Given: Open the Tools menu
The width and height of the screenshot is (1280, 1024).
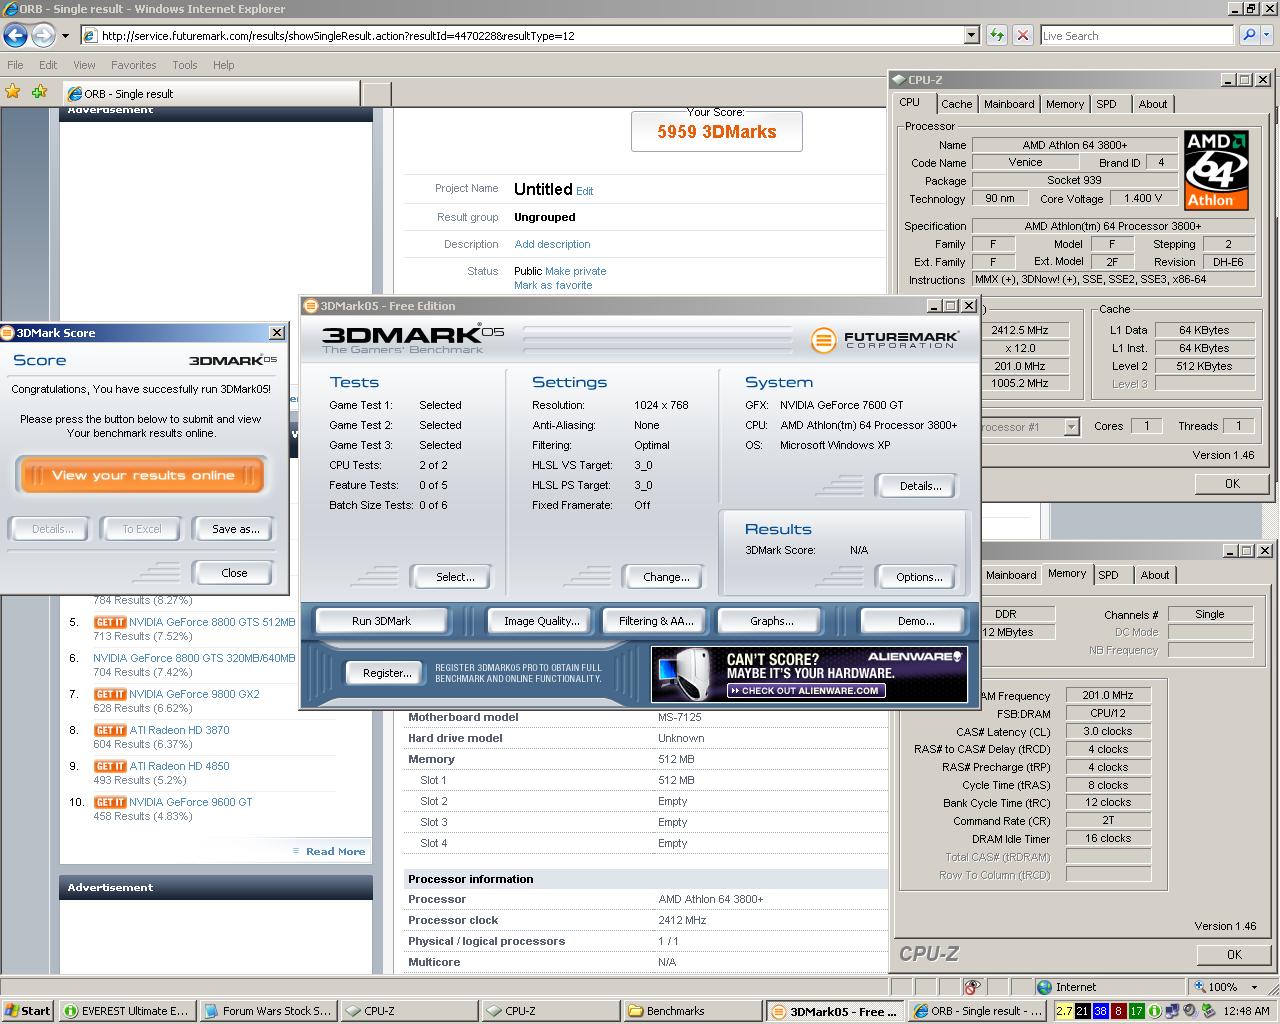Looking at the screenshot, I should [x=184, y=65].
